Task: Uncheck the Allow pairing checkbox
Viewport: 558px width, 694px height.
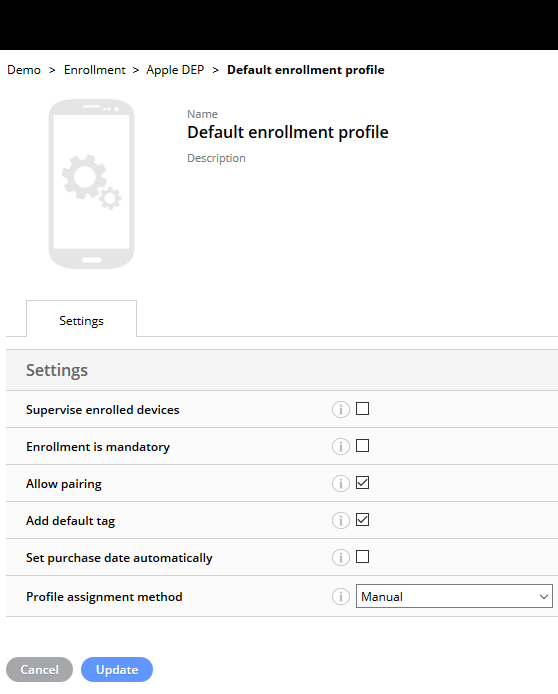Action: [x=362, y=482]
